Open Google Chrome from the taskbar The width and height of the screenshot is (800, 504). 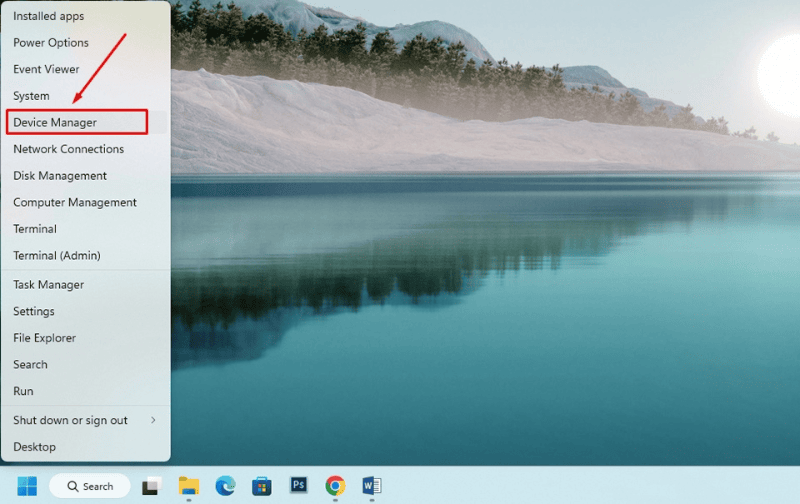click(x=335, y=486)
